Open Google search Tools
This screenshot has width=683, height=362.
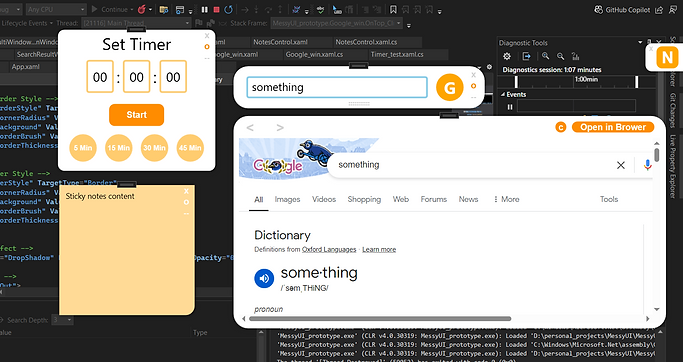(x=609, y=199)
